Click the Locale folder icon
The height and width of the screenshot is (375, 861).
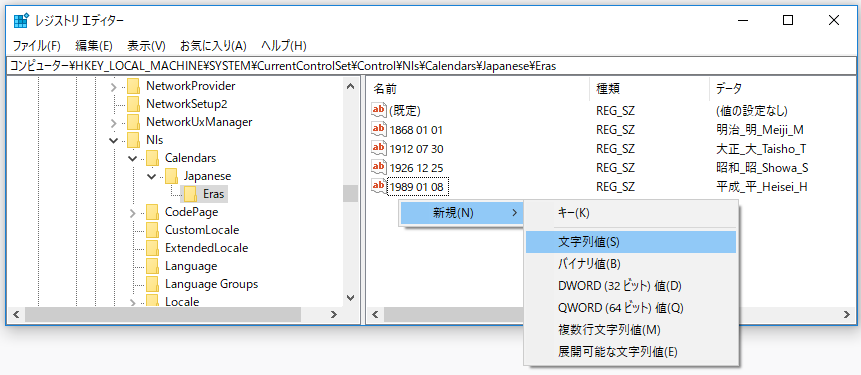coord(152,301)
